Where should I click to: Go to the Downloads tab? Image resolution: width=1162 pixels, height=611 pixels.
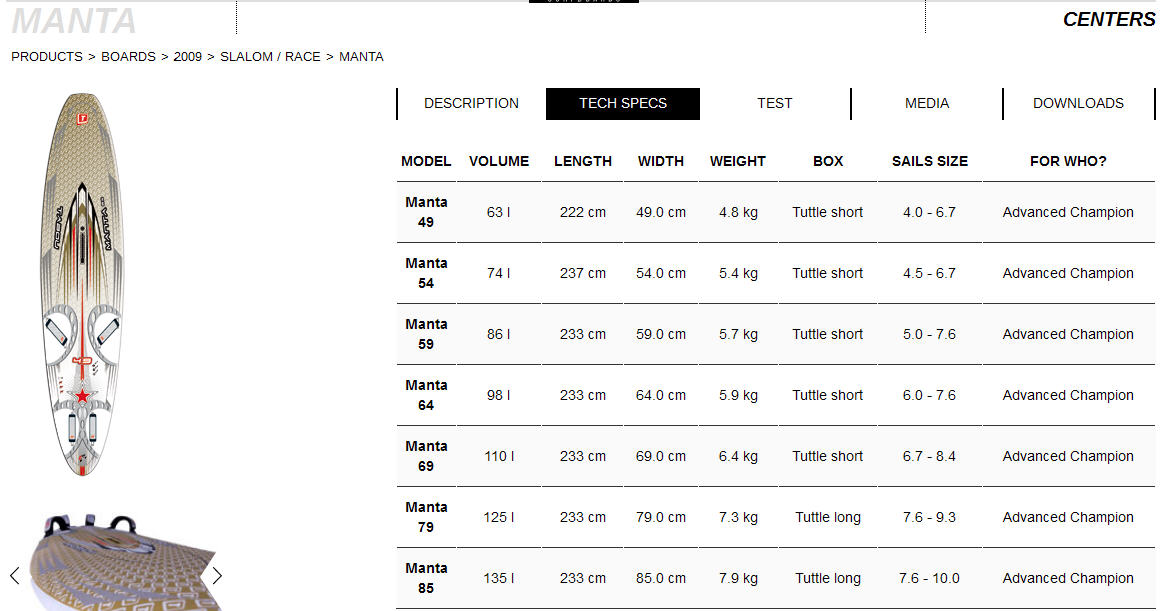tap(1078, 104)
